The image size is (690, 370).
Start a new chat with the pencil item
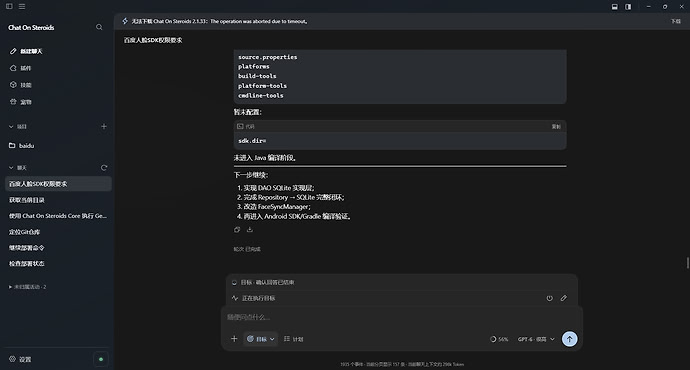(26, 51)
